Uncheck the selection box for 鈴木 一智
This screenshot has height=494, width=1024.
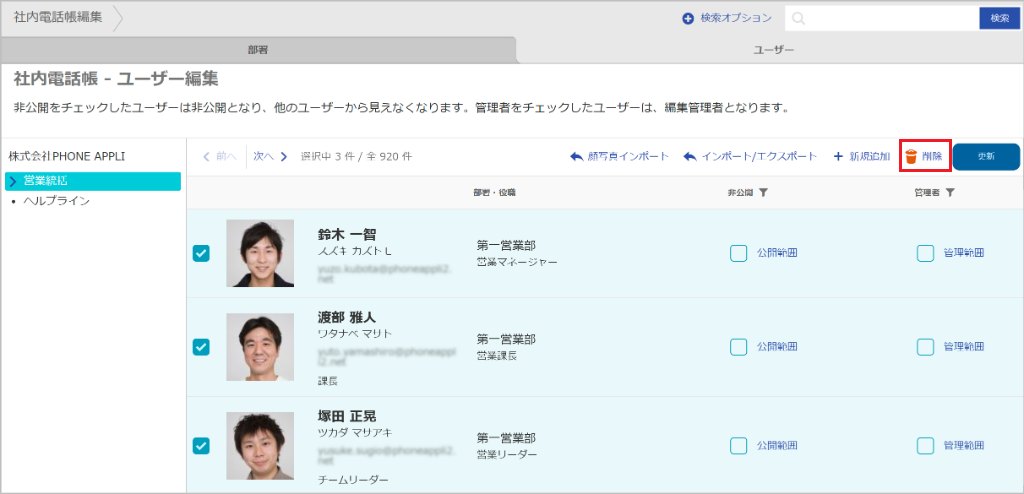(201, 253)
